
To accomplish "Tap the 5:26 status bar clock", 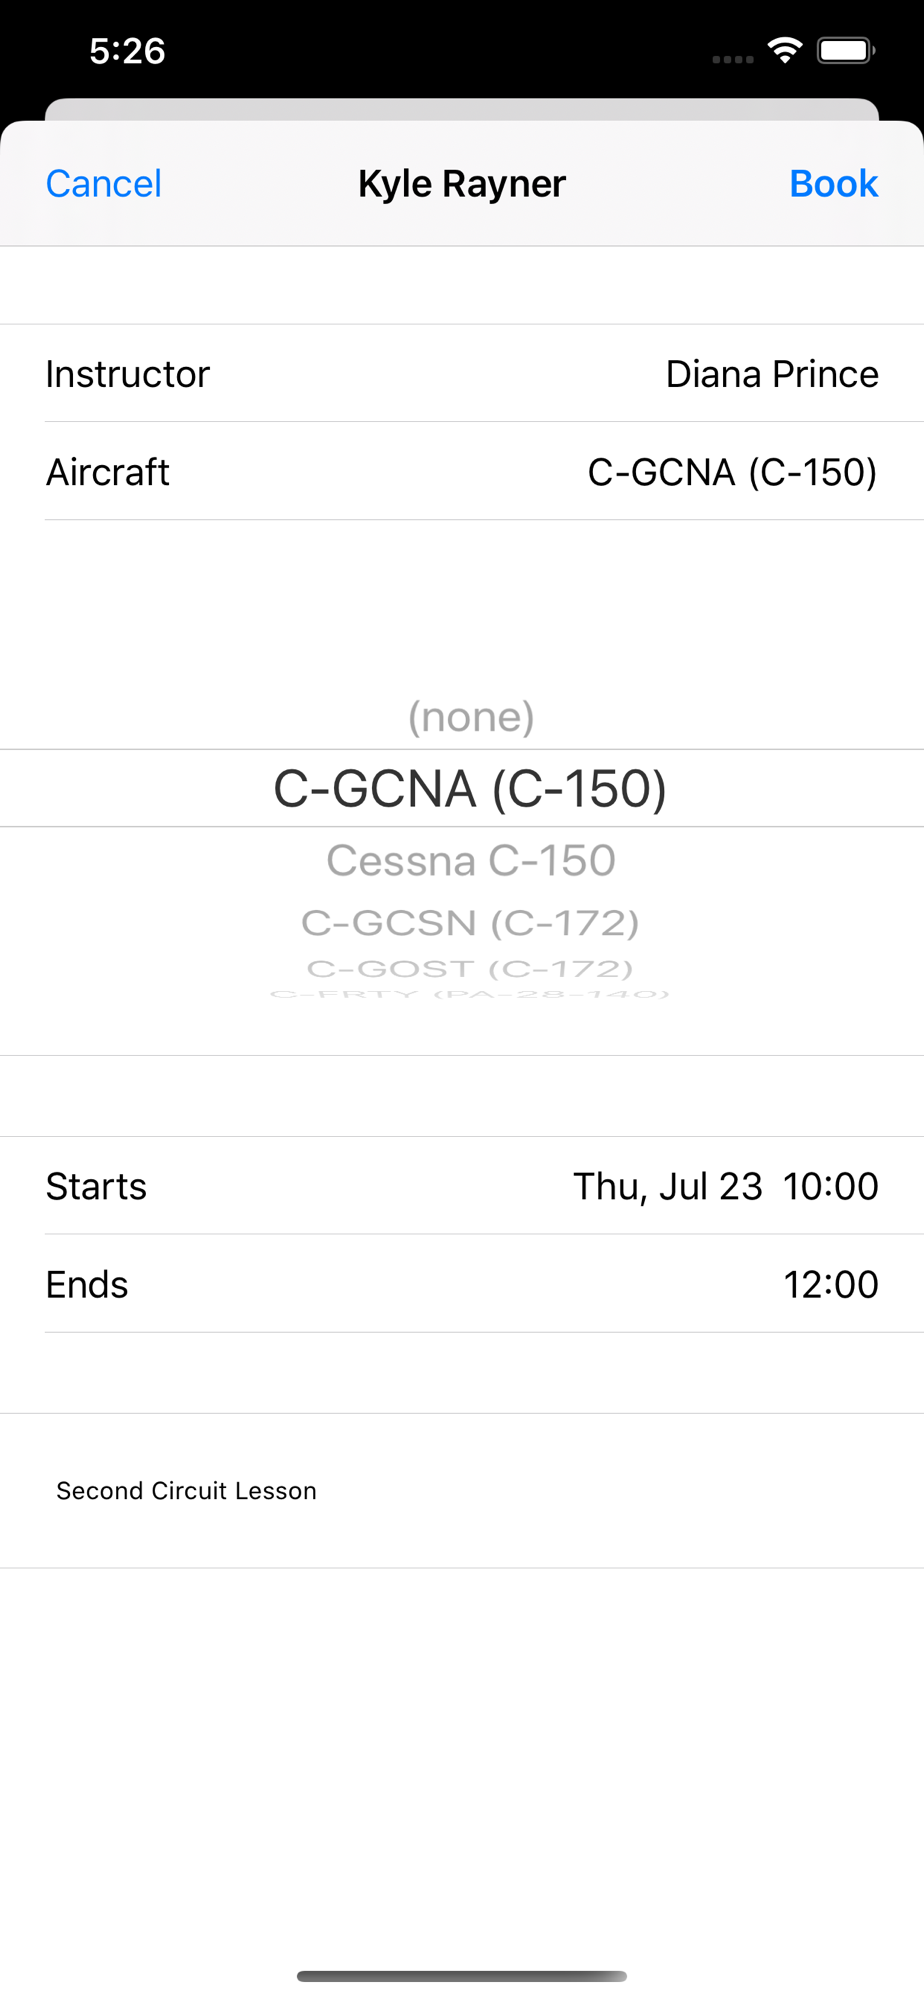I will 127,51.
